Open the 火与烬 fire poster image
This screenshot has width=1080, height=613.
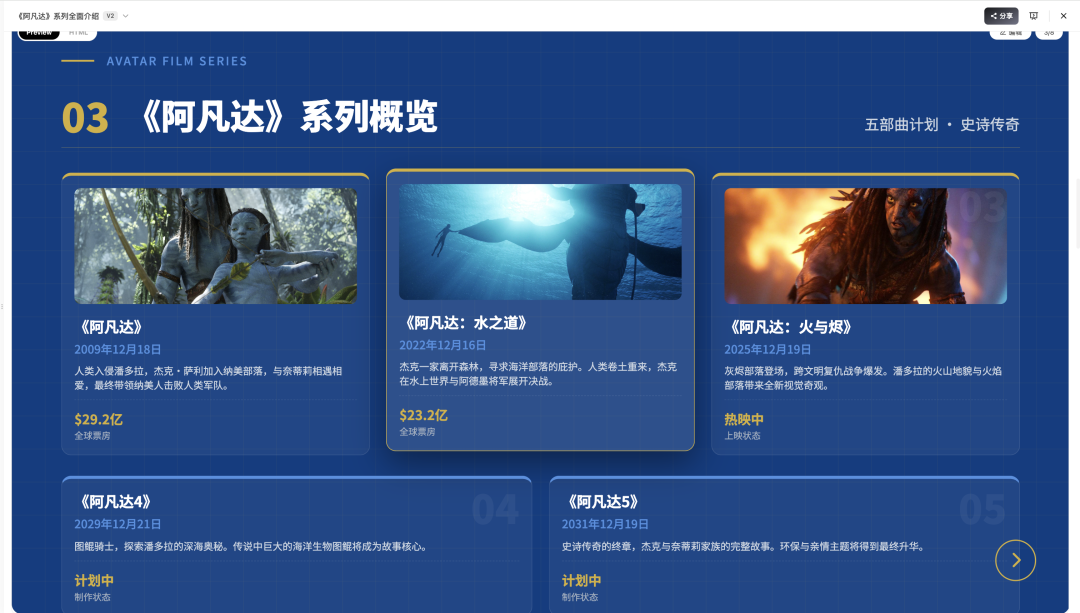pyautogui.click(x=865, y=246)
